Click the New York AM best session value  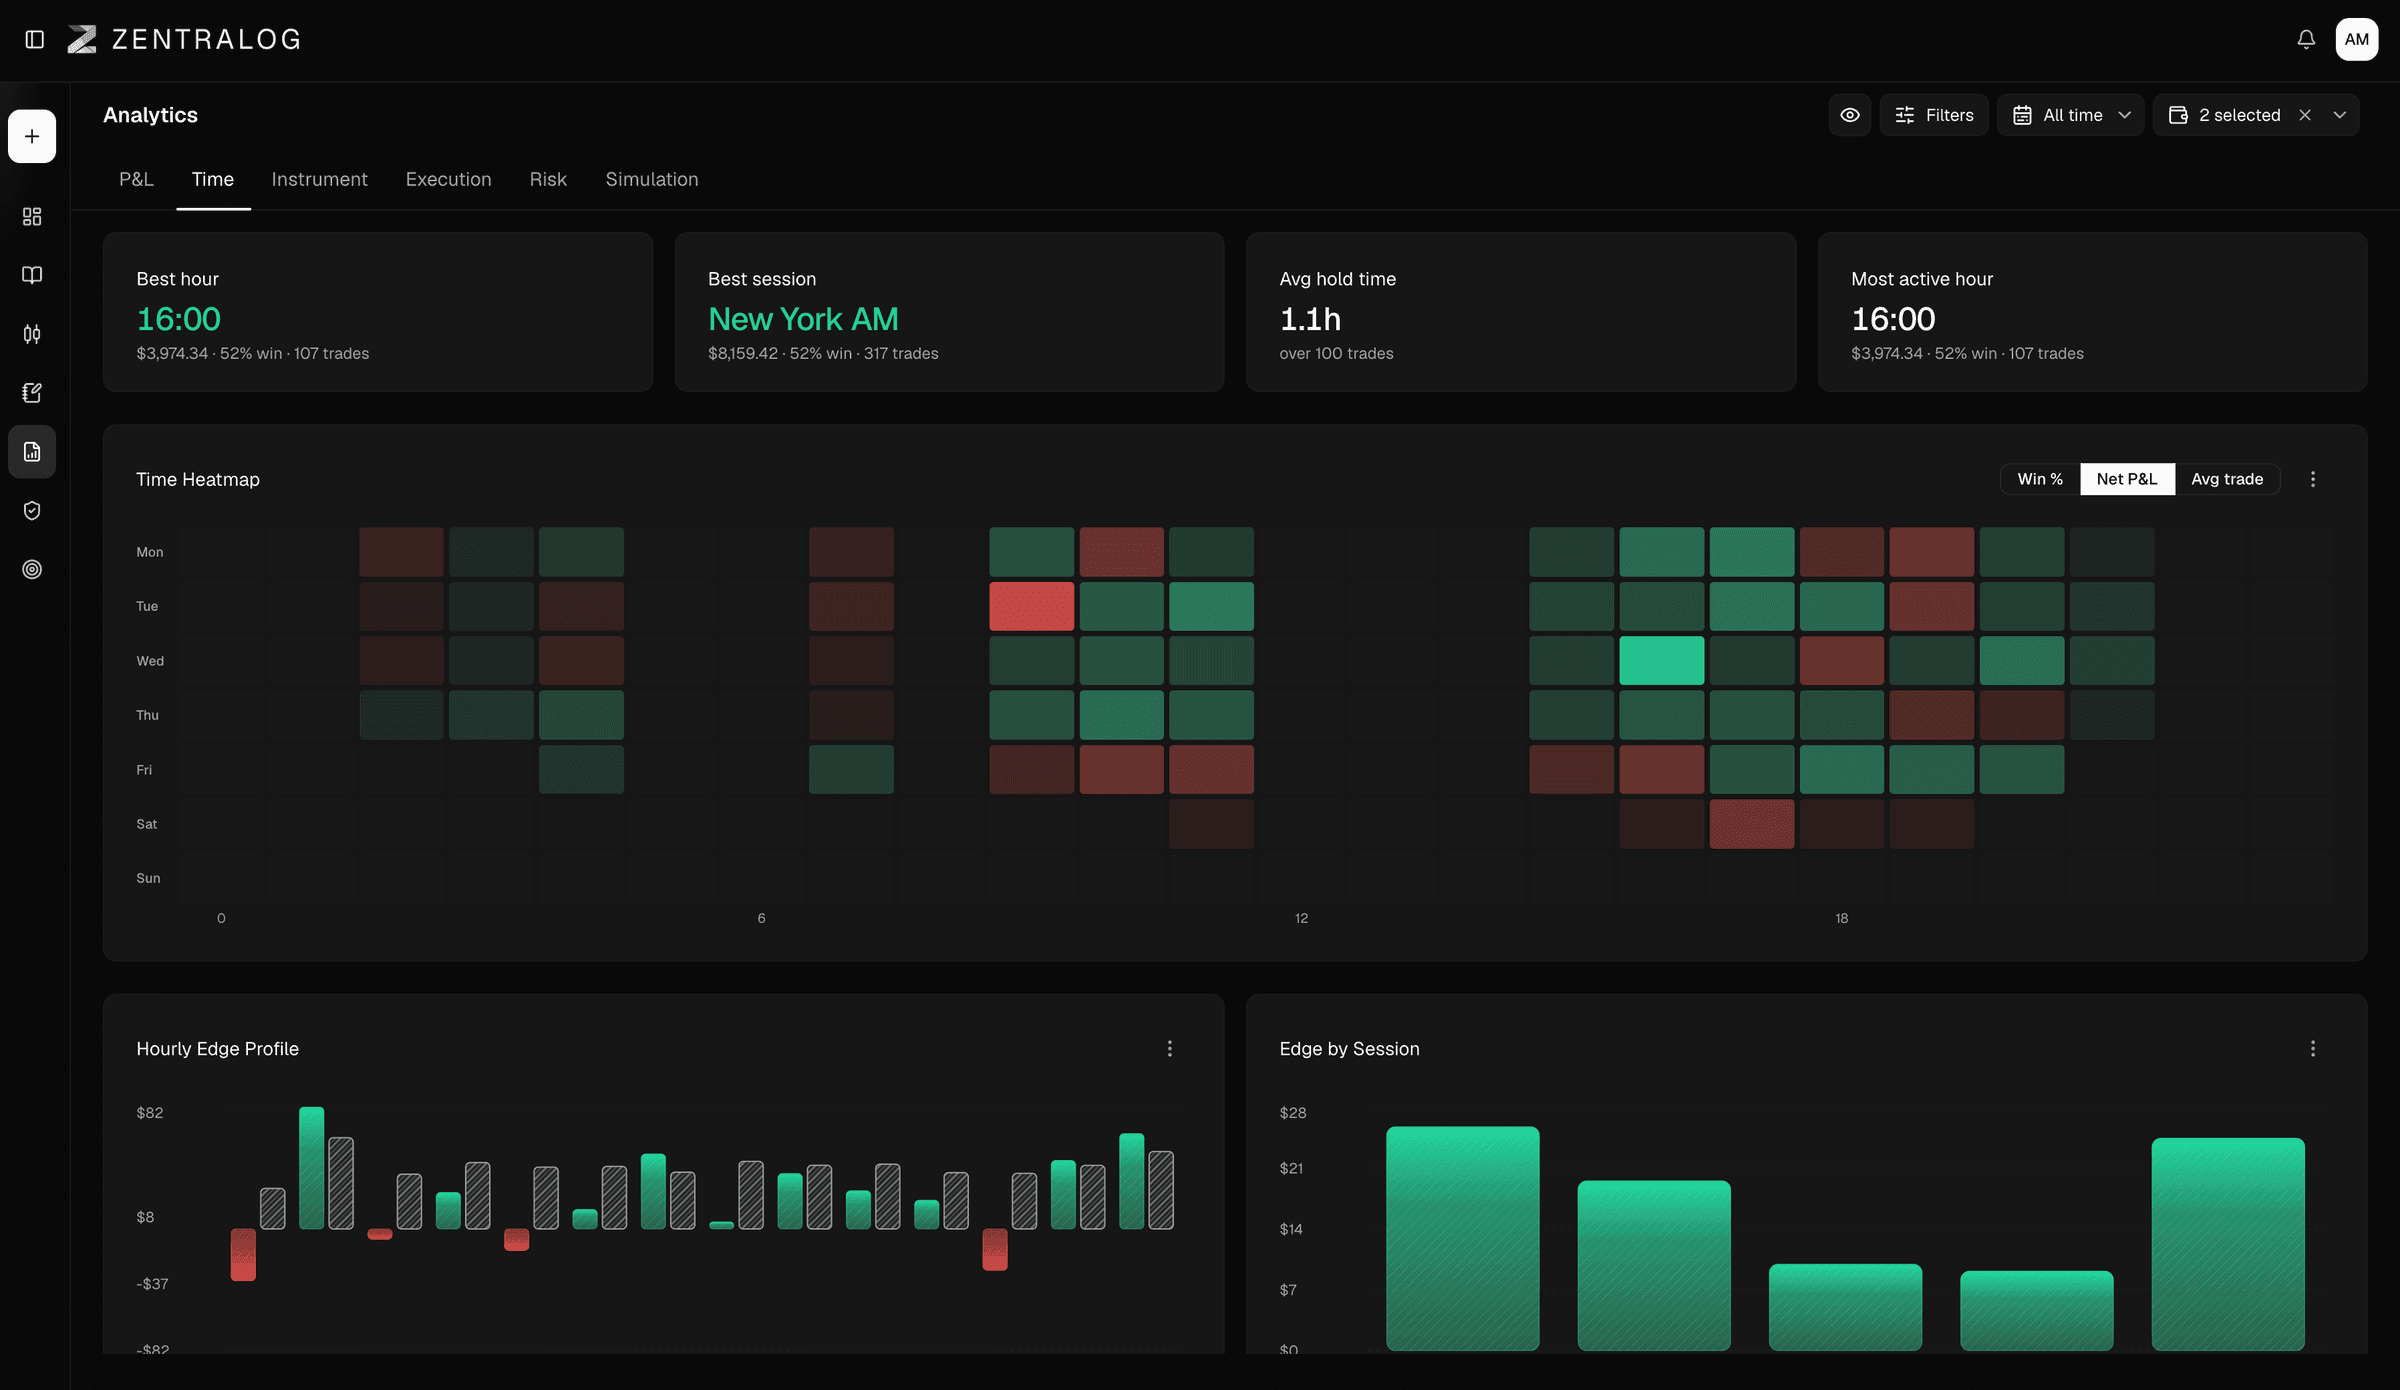tap(803, 319)
